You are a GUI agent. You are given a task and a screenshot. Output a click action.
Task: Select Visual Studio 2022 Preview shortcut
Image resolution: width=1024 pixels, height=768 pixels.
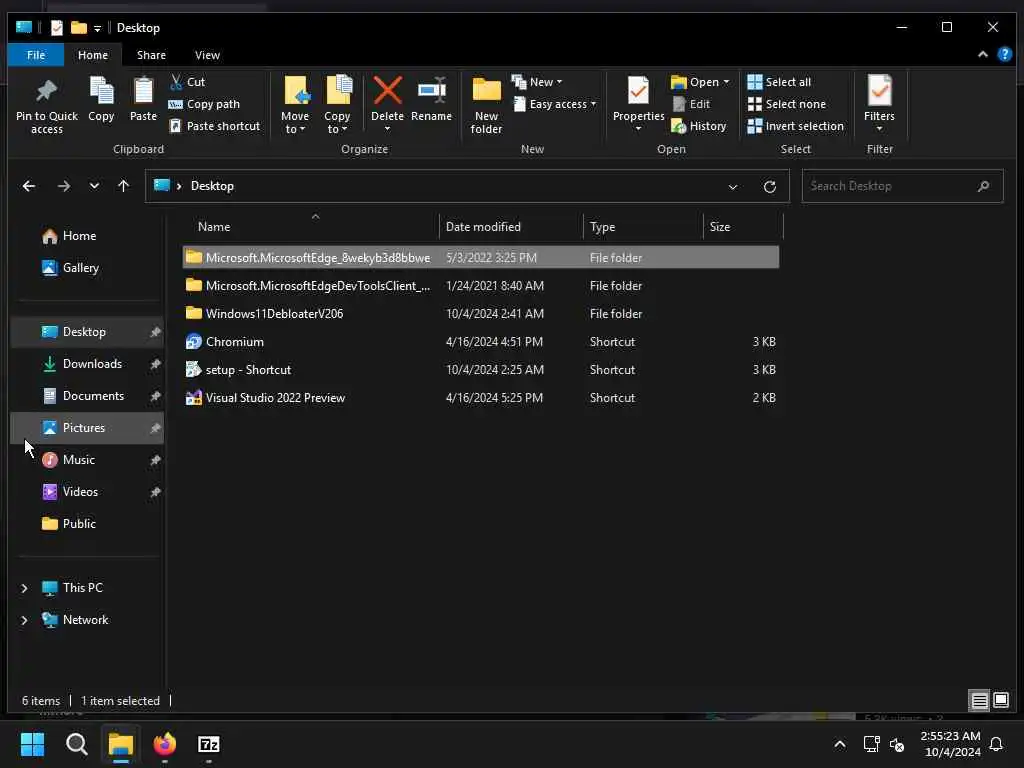pos(481,398)
